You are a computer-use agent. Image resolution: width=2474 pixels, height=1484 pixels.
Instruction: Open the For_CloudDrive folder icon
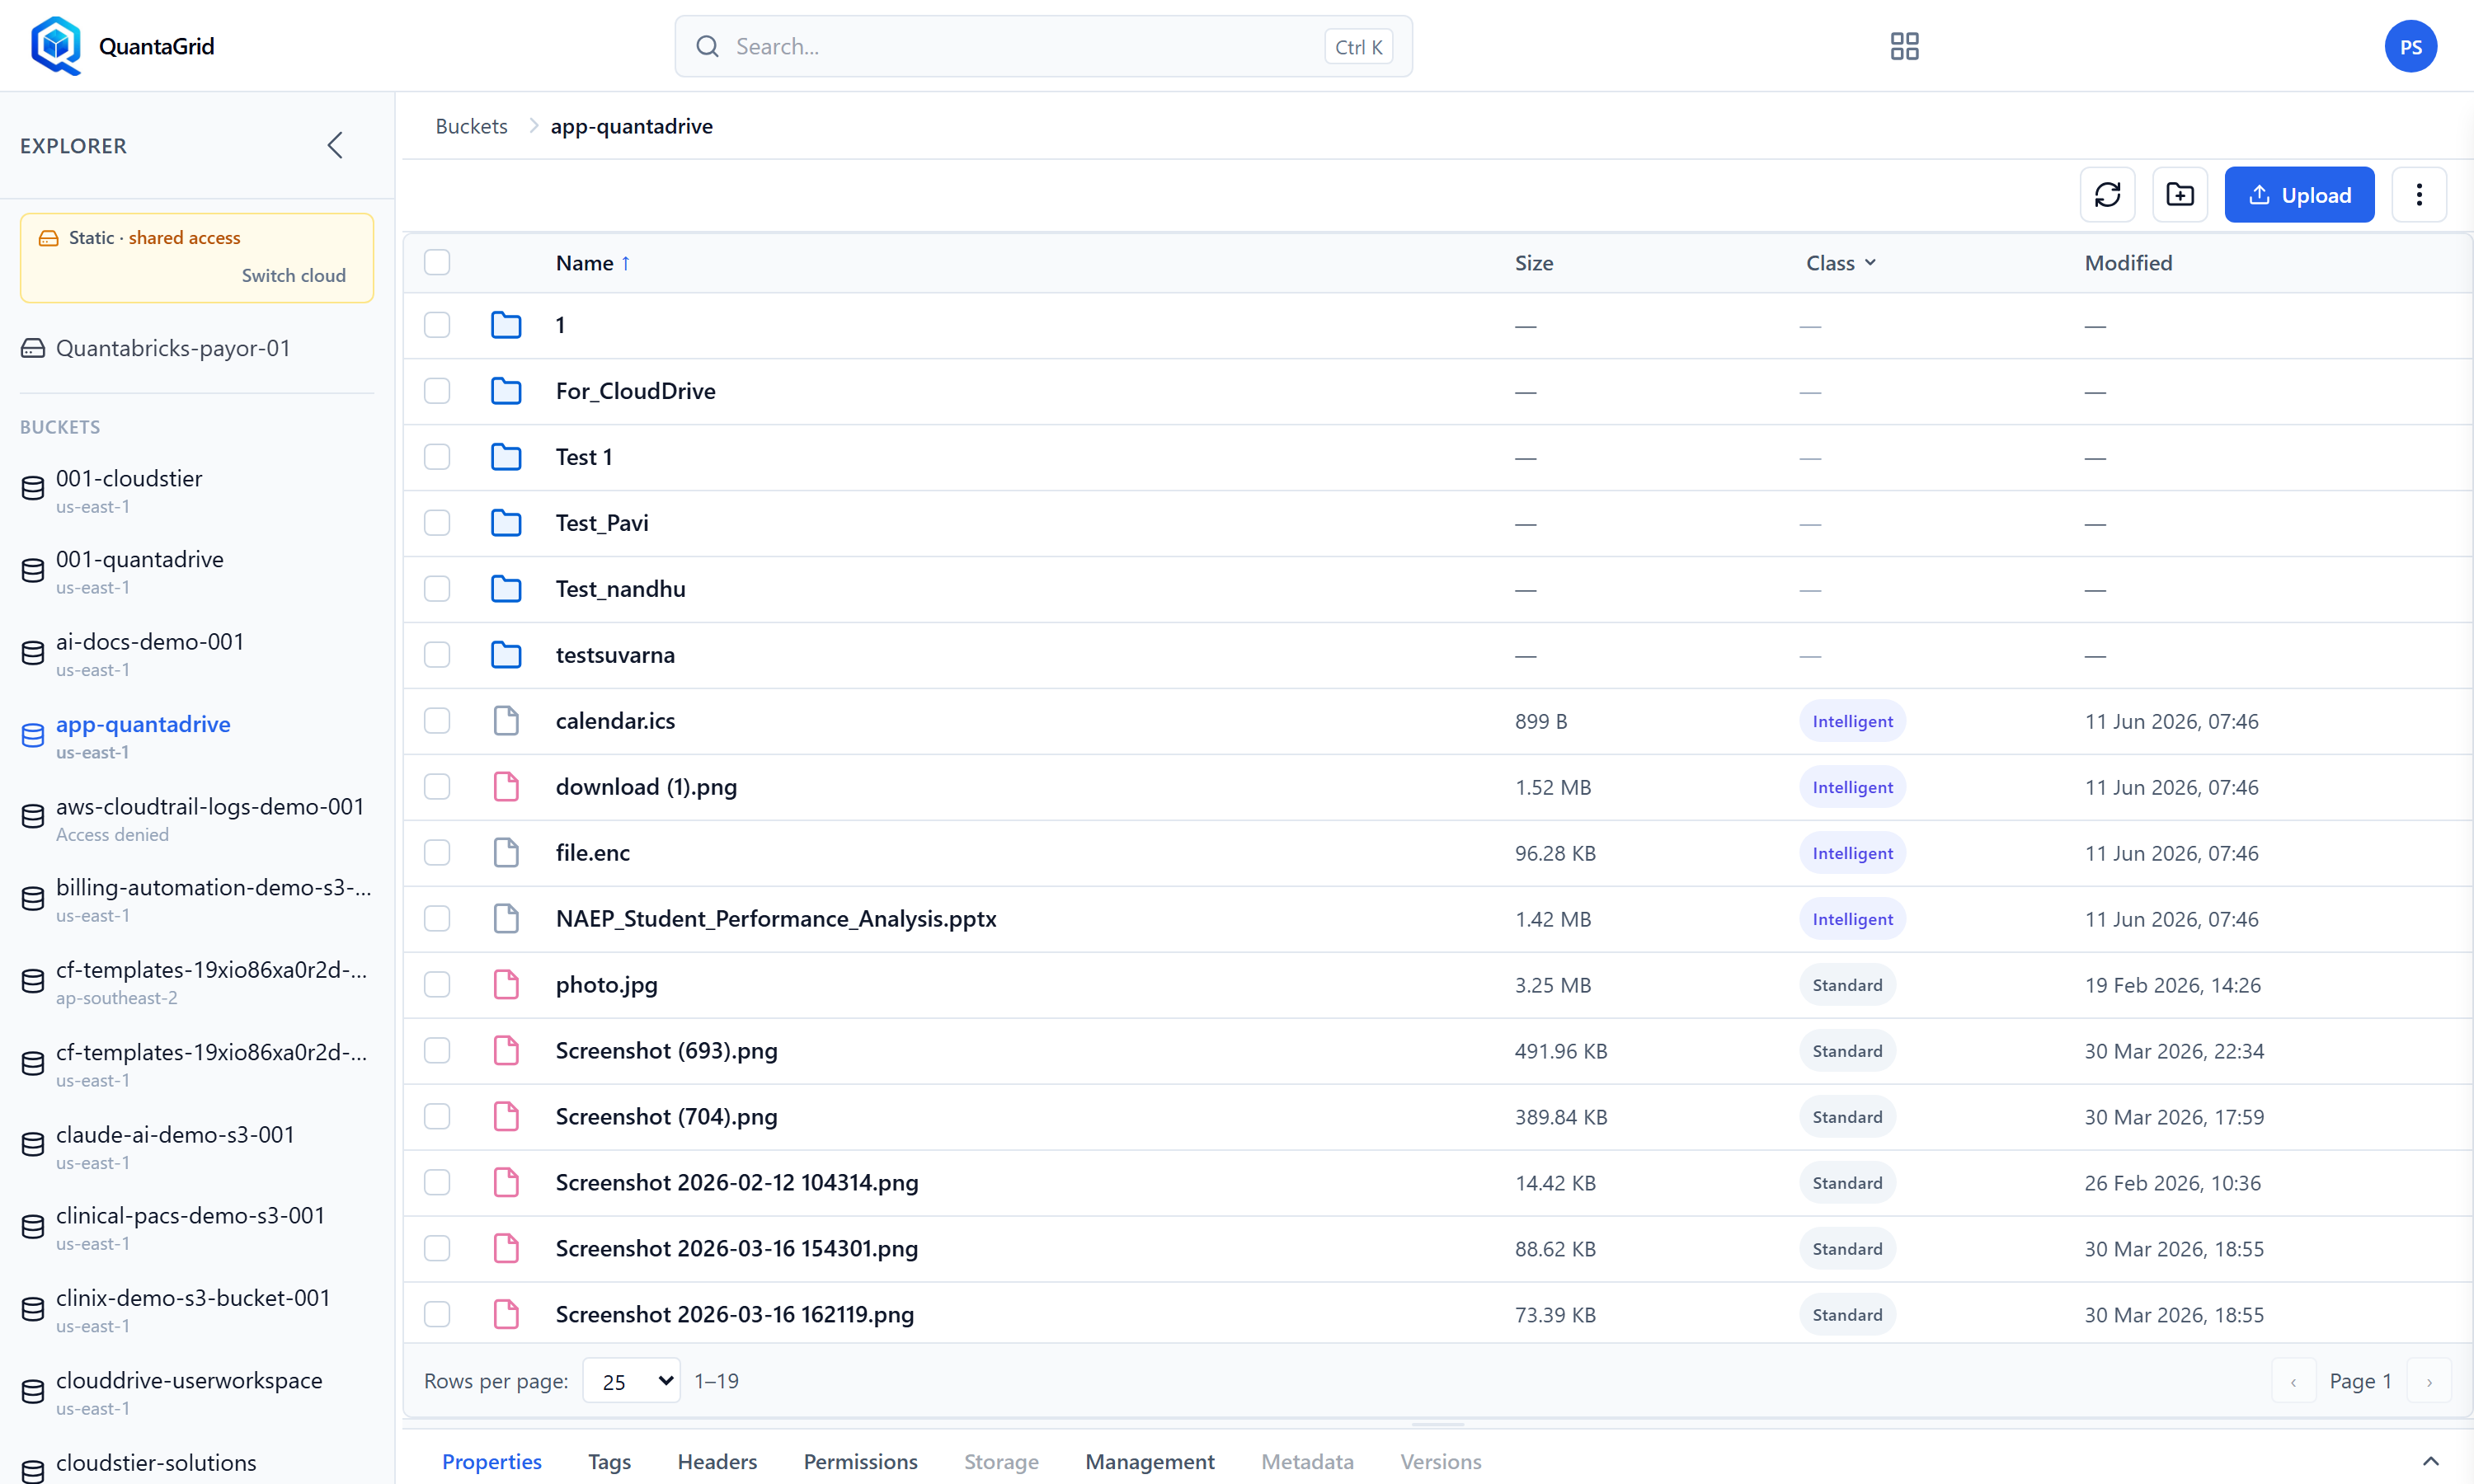[506, 391]
